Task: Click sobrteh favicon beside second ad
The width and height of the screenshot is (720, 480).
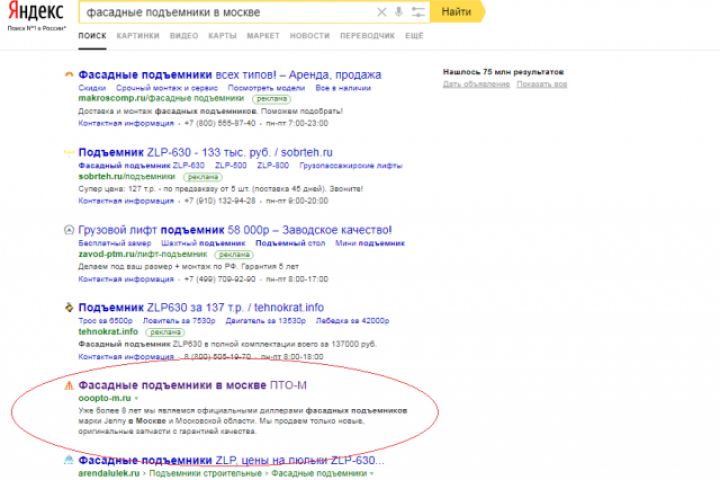Action: [68, 152]
